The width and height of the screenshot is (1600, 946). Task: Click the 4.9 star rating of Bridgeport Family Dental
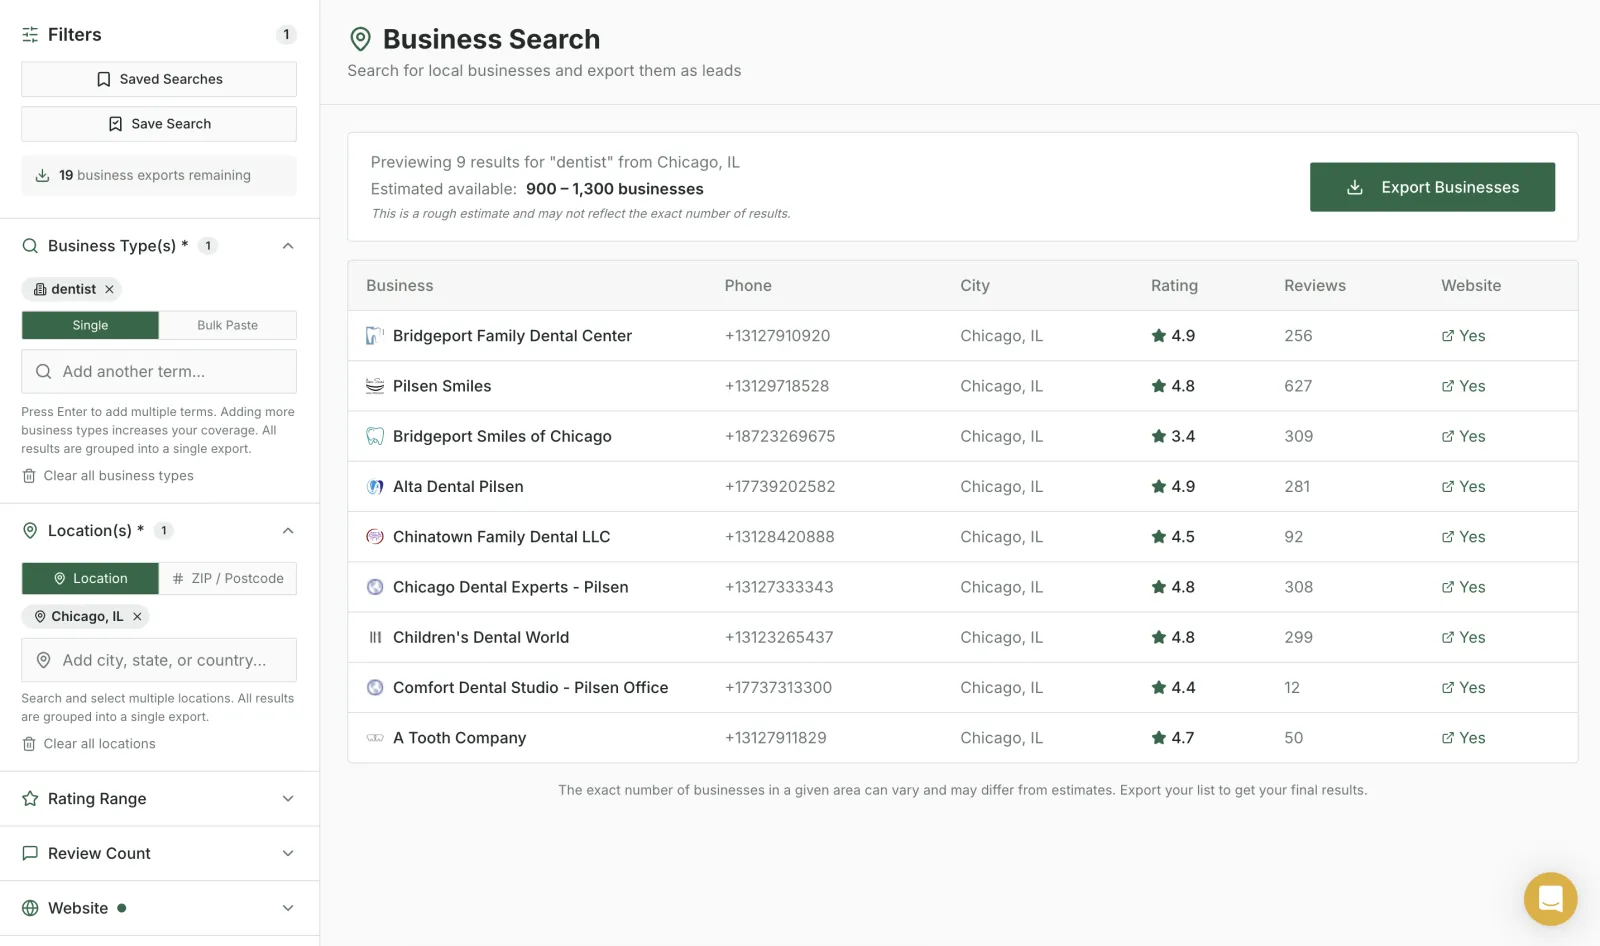coord(1173,336)
